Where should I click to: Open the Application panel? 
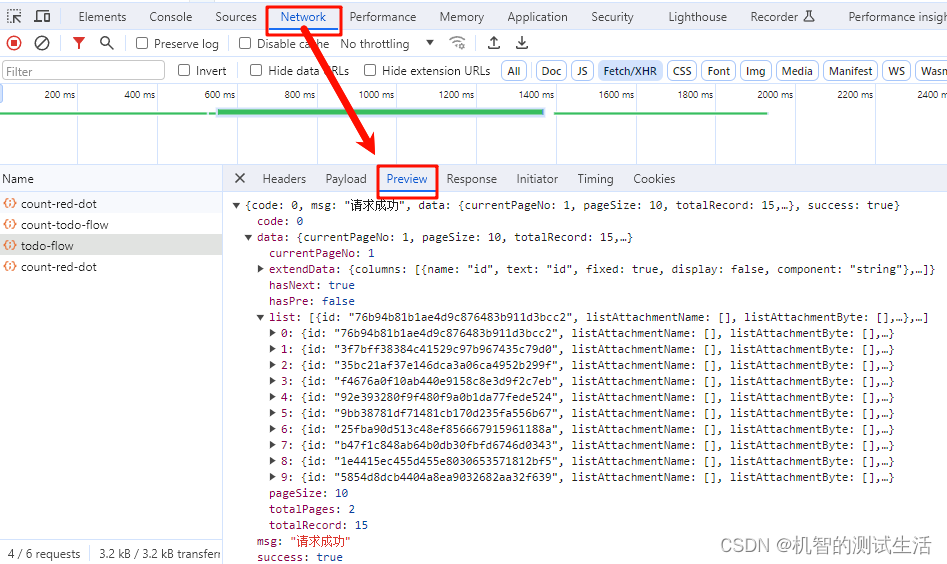538,17
